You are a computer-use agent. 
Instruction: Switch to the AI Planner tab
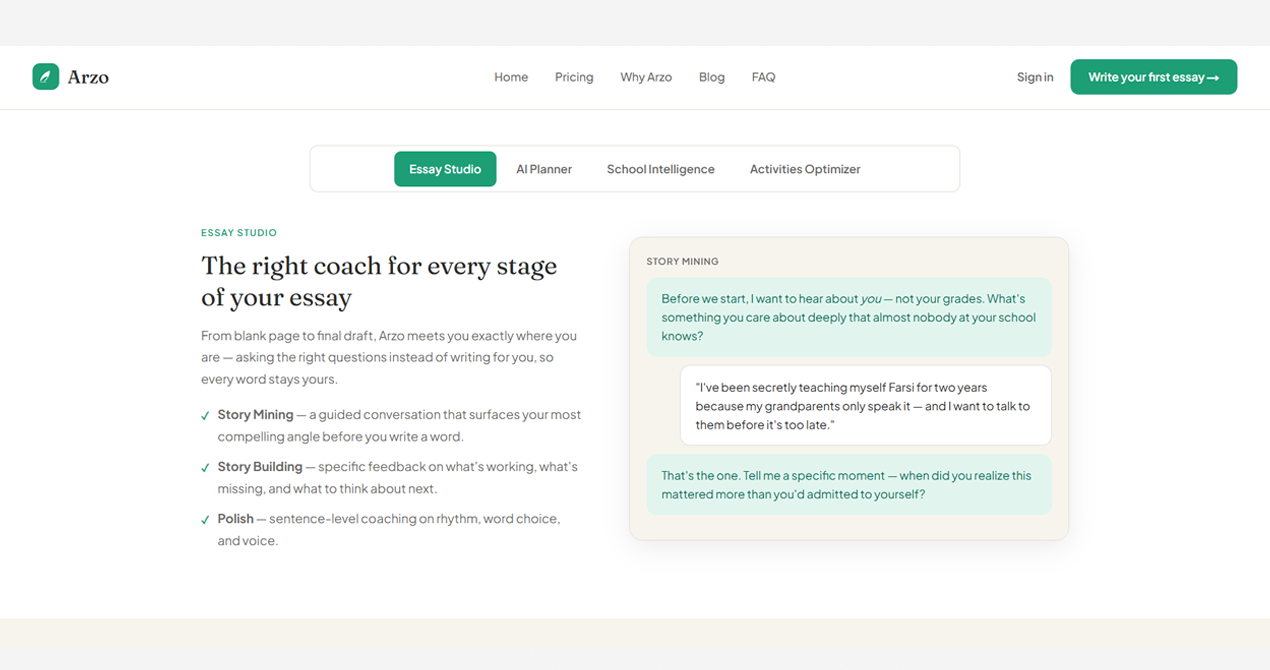click(544, 169)
